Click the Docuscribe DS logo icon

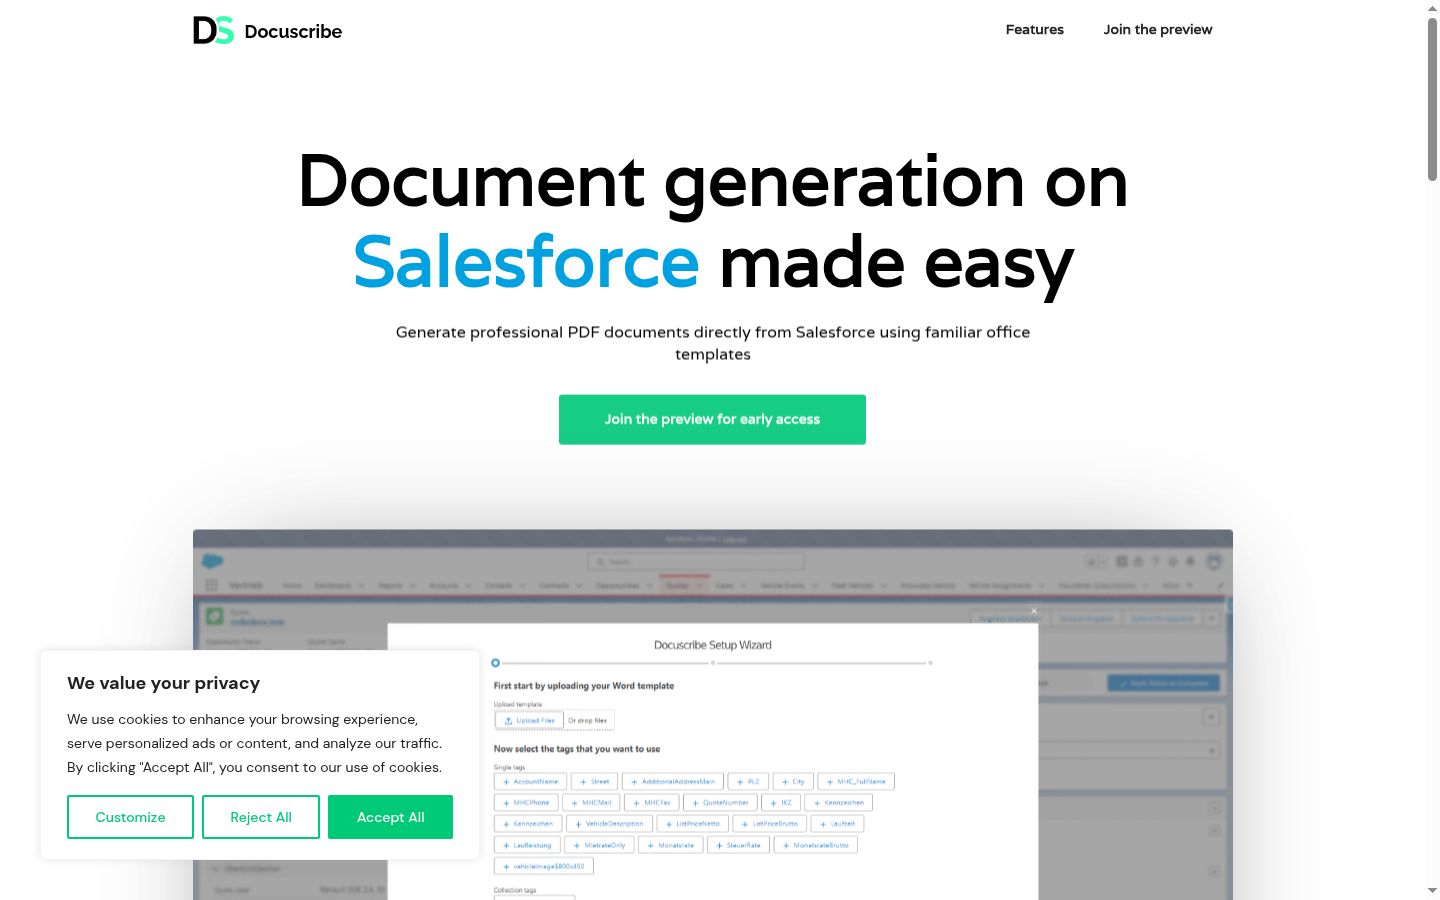click(213, 30)
